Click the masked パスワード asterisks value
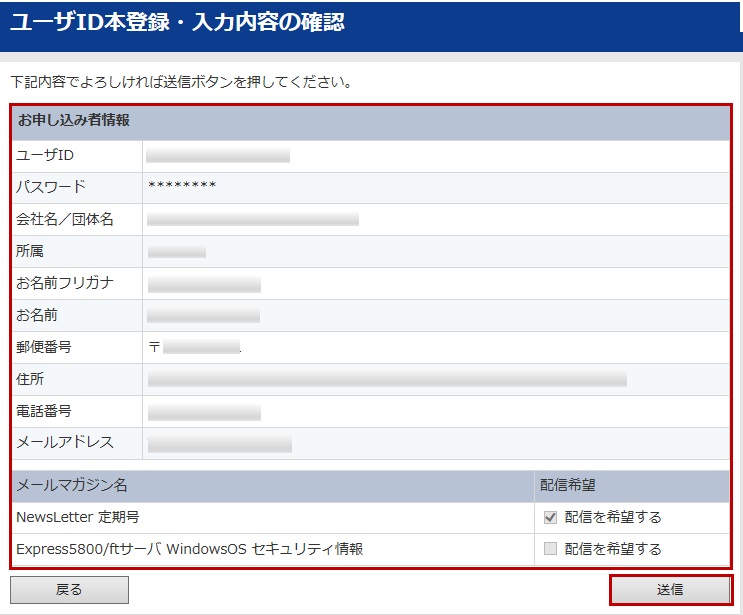Image resolution: width=743 pixels, height=615 pixels. pyautogui.click(x=182, y=187)
